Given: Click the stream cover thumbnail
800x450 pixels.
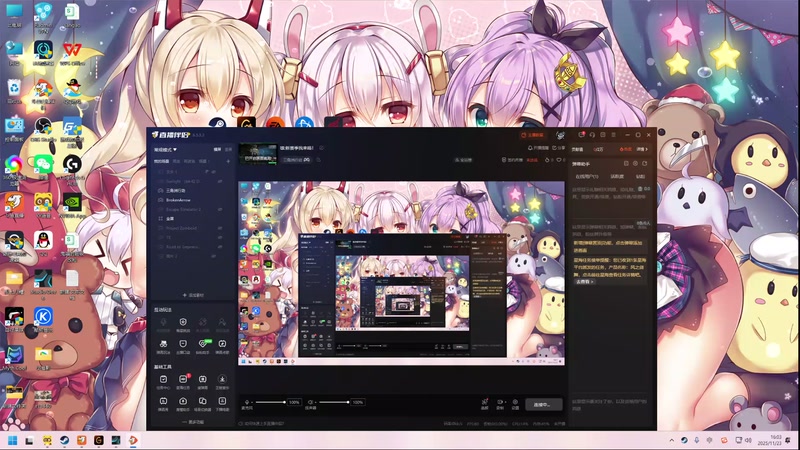Looking at the screenshot, I should click(x=258, y=154).
